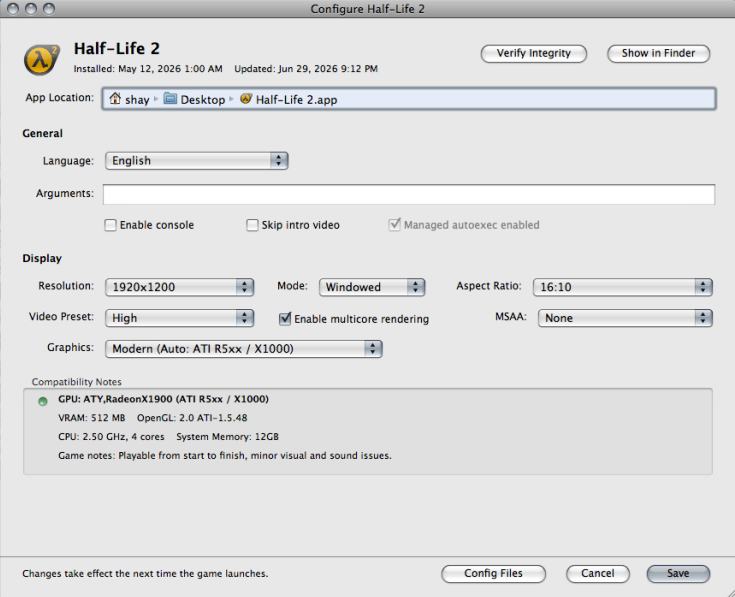The height and width of the screenshot is (597, 735).
Task: Disable multicore rendering checkbox
Action: (x=285, y=319)
